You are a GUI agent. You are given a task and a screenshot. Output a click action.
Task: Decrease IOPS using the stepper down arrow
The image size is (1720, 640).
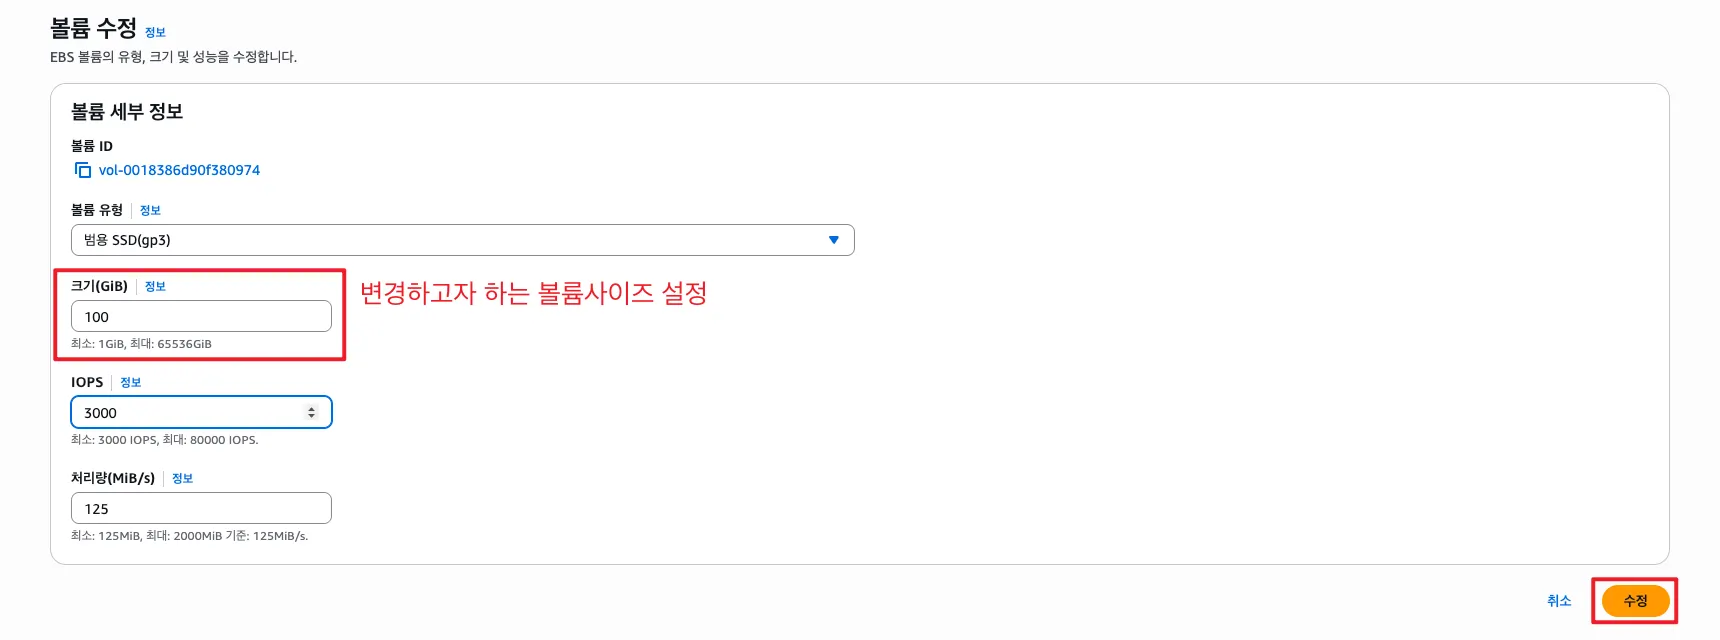pos(312,416)
